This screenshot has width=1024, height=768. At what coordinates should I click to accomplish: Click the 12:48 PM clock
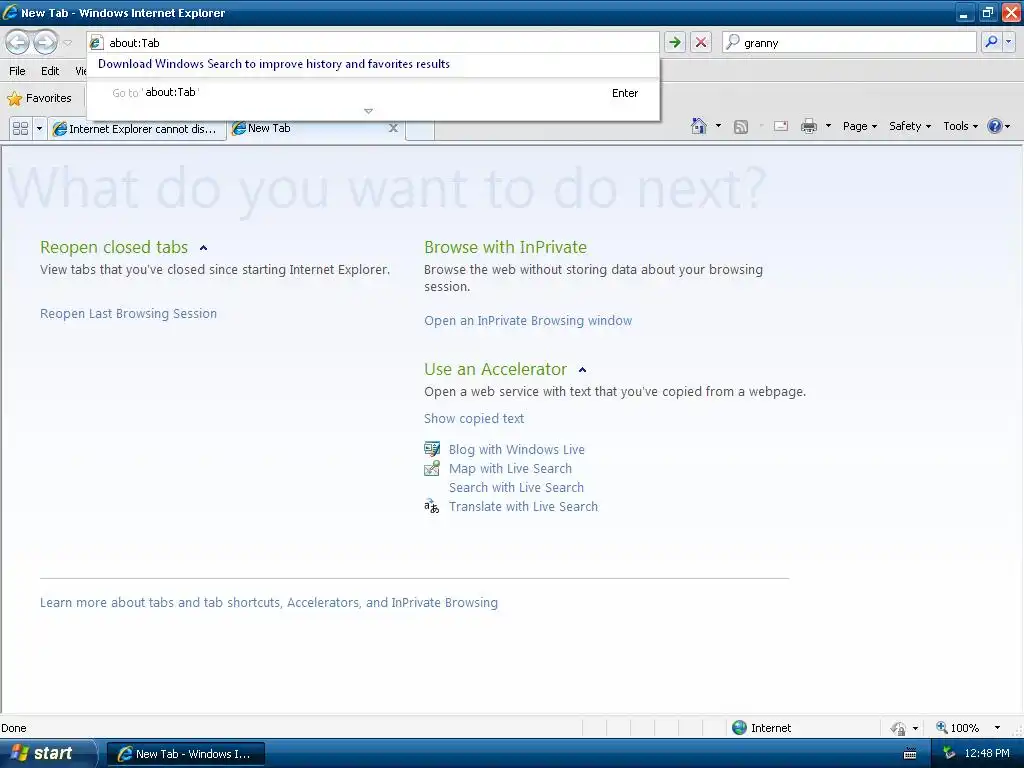click(987, 754)
